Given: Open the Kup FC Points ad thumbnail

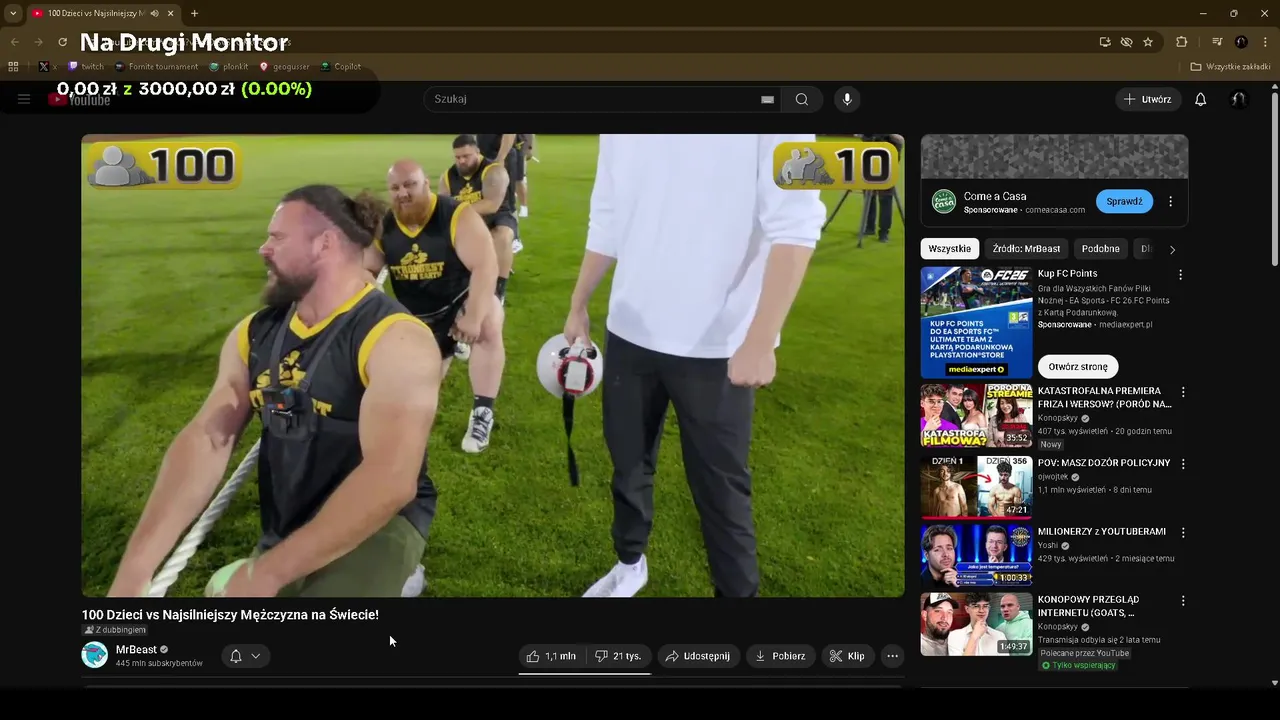Looking at the screenshot, I should pos(976,322).
